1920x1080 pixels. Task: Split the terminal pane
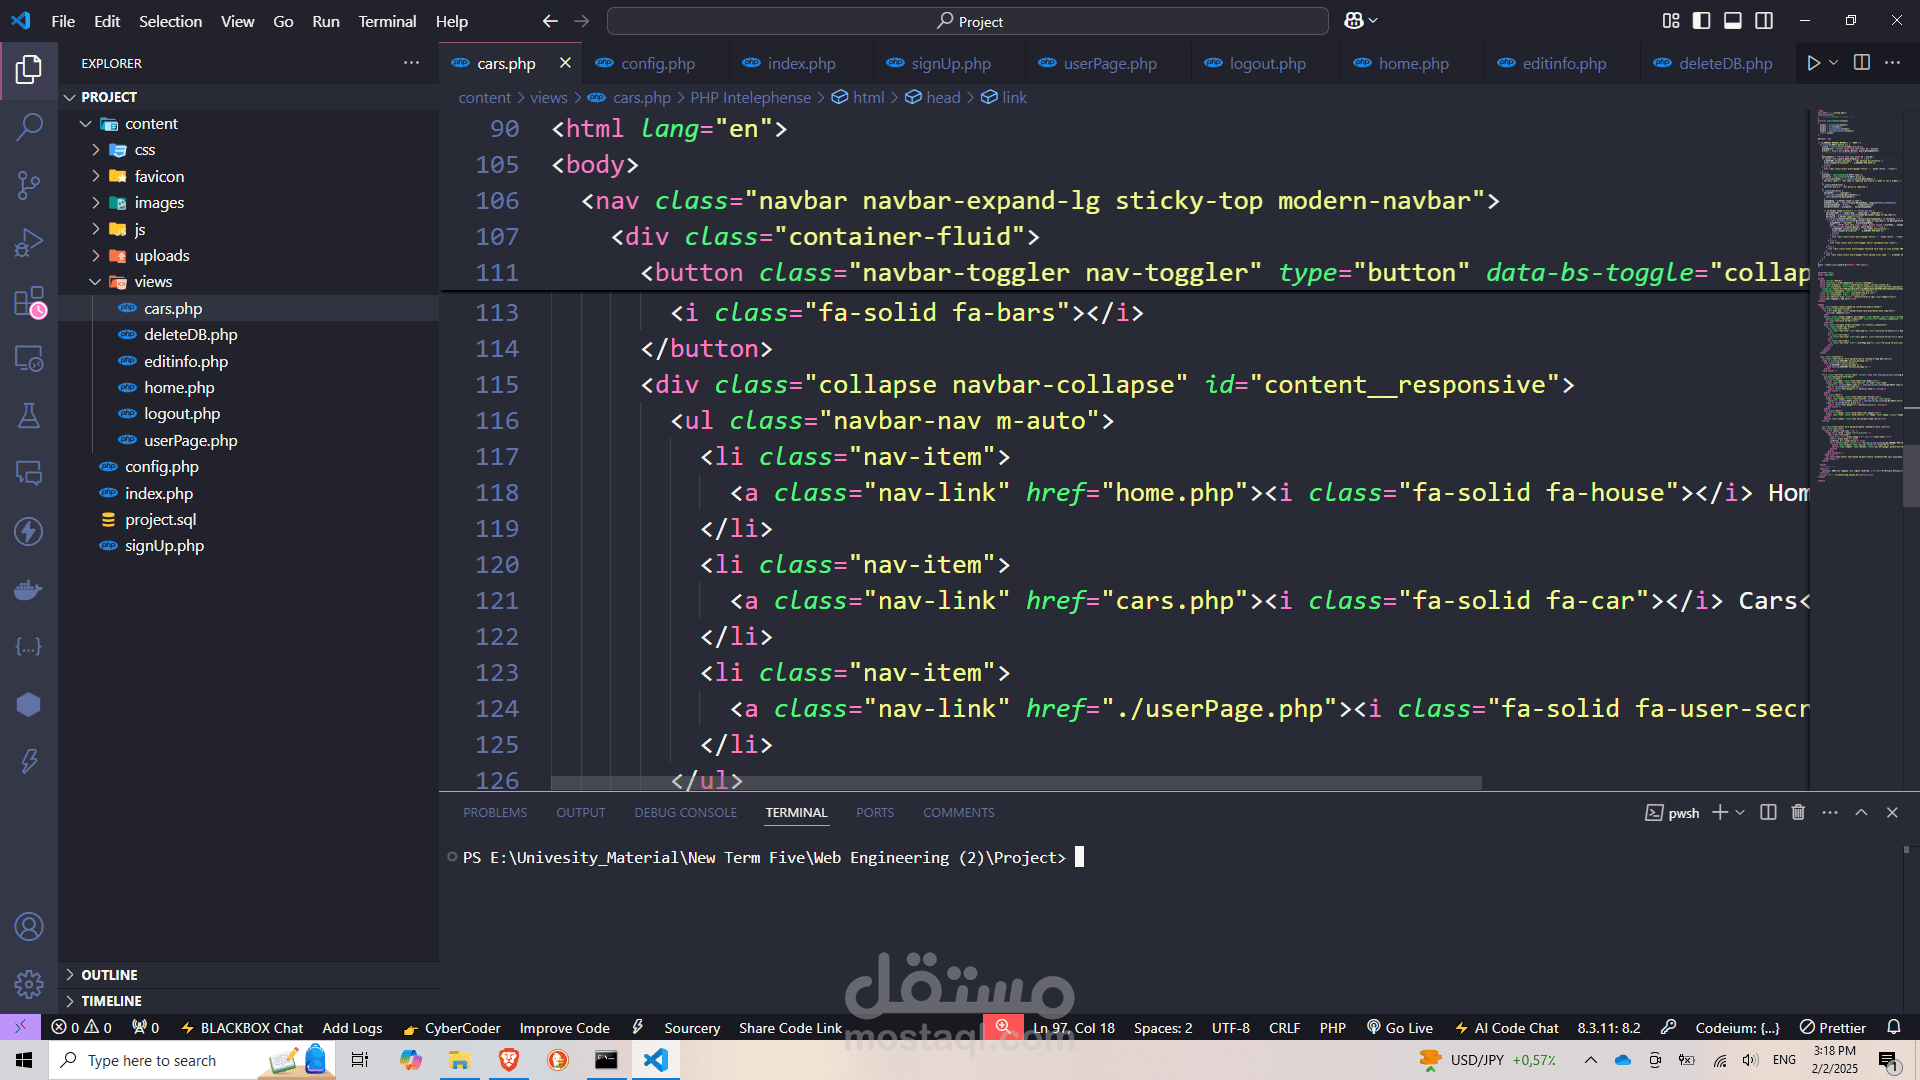click(x=1768, y=813)
